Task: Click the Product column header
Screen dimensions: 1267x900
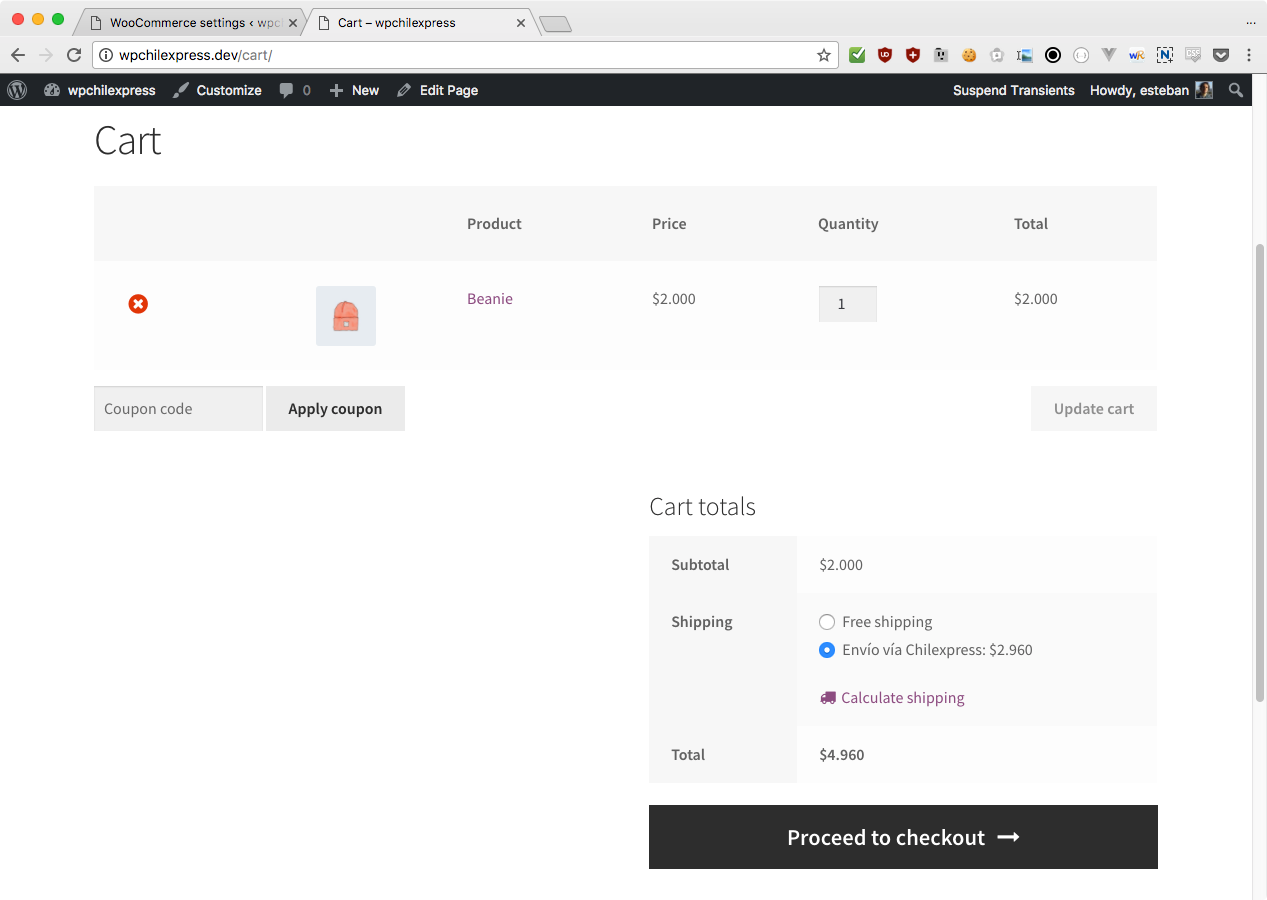Action: (x=494, y=224)
